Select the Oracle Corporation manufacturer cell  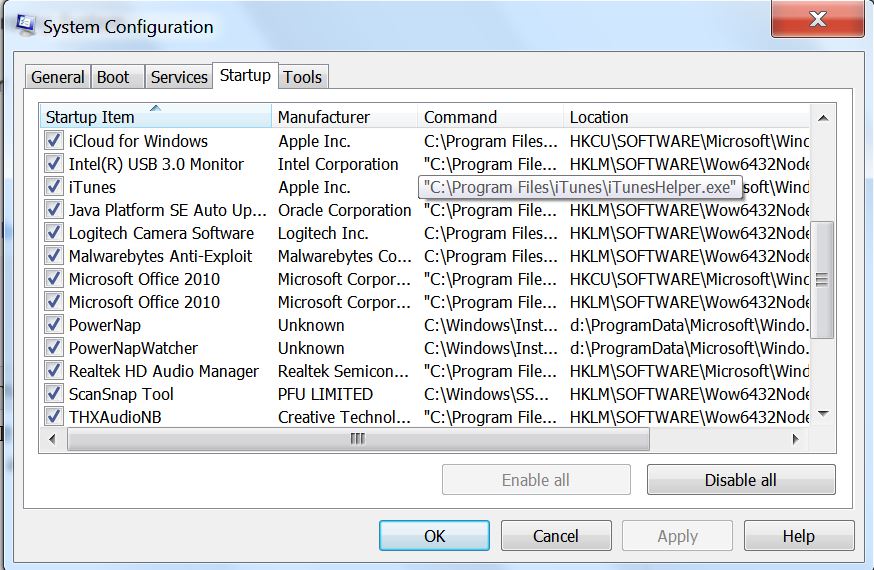click(x=344, y=210)
